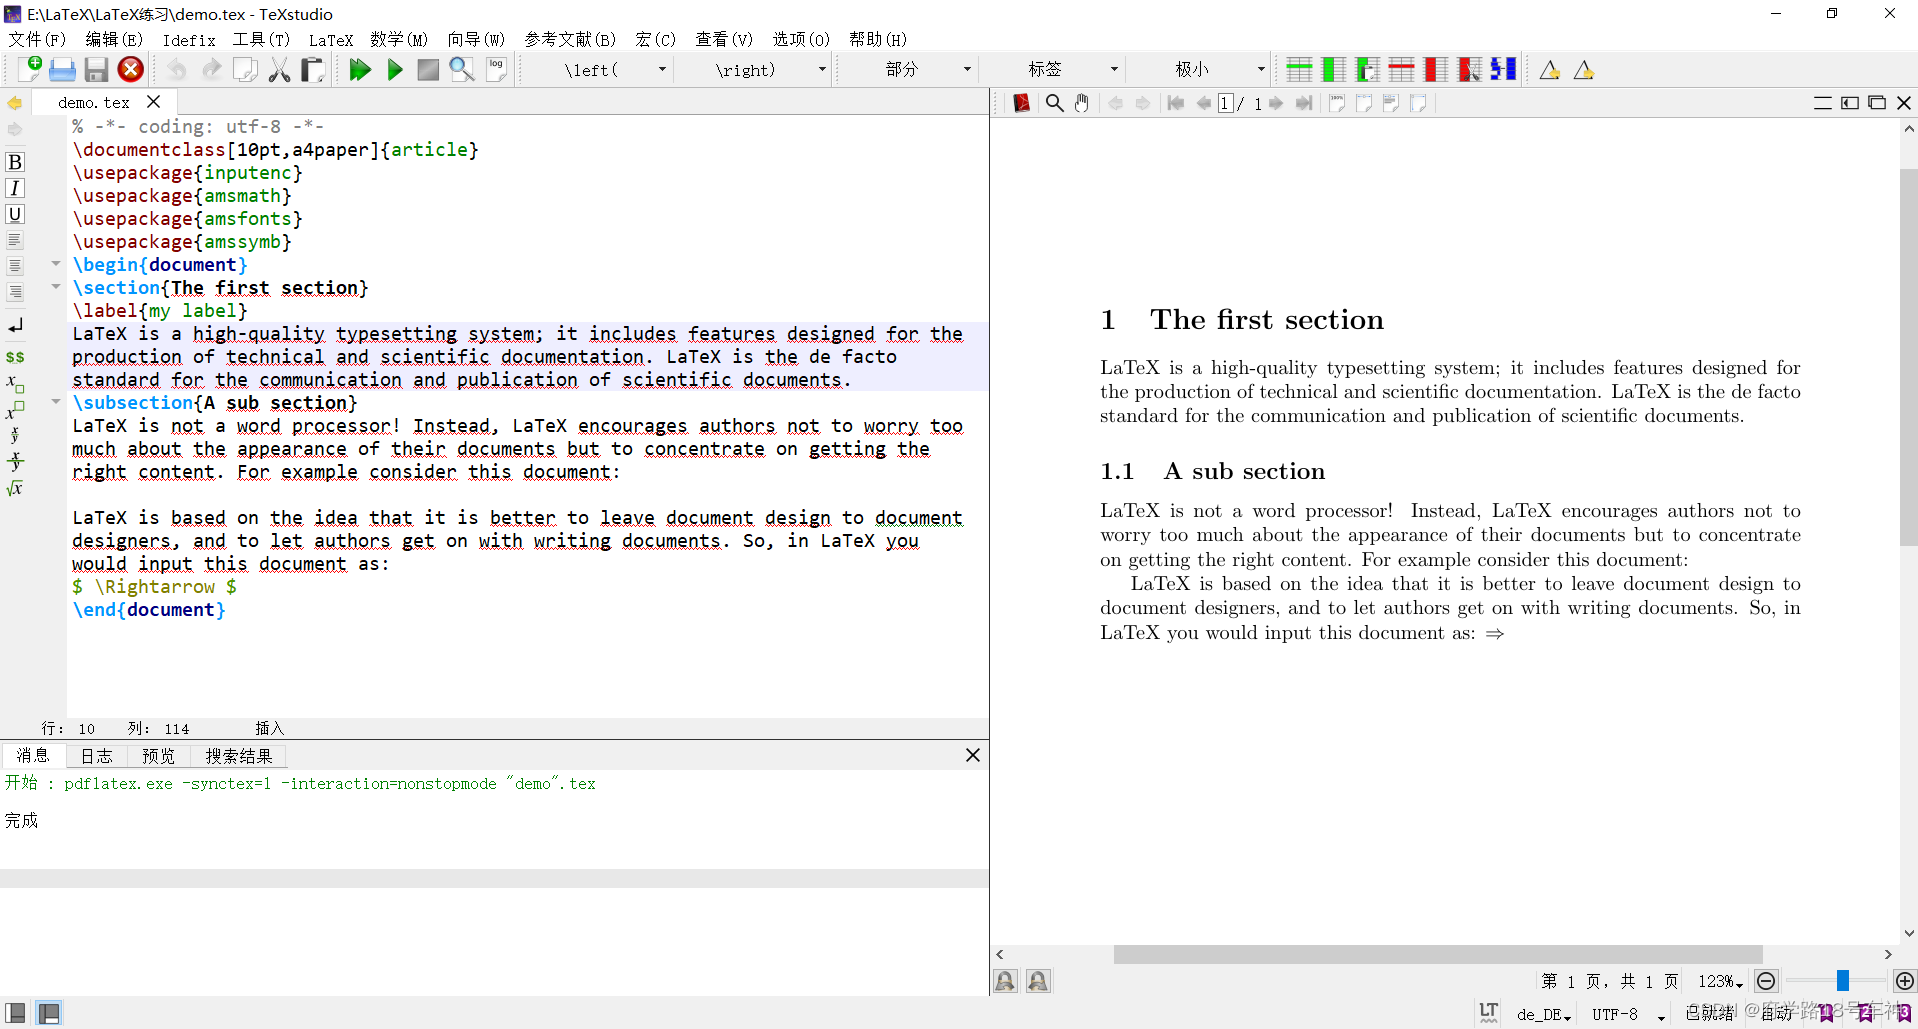Apply italic with the I sidebar button

pyautogui.click(x=15, y=188)
